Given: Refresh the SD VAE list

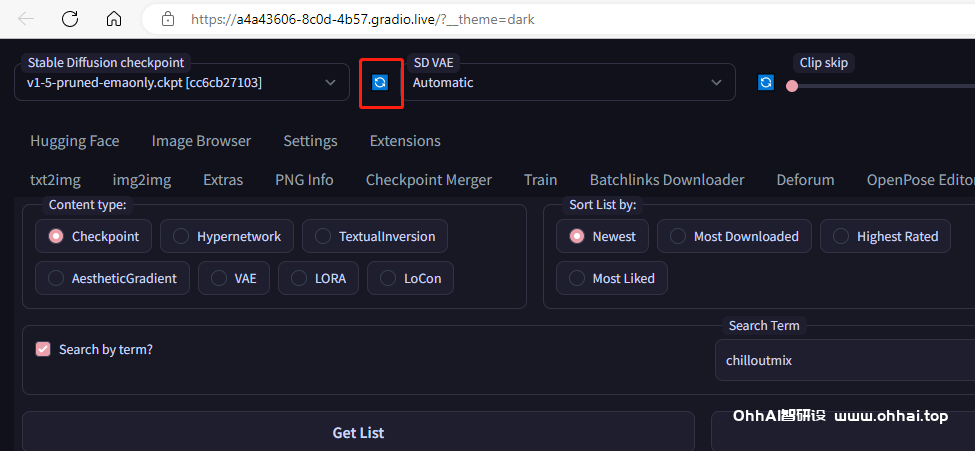Looking at the screenshot, I should (766, 82).
